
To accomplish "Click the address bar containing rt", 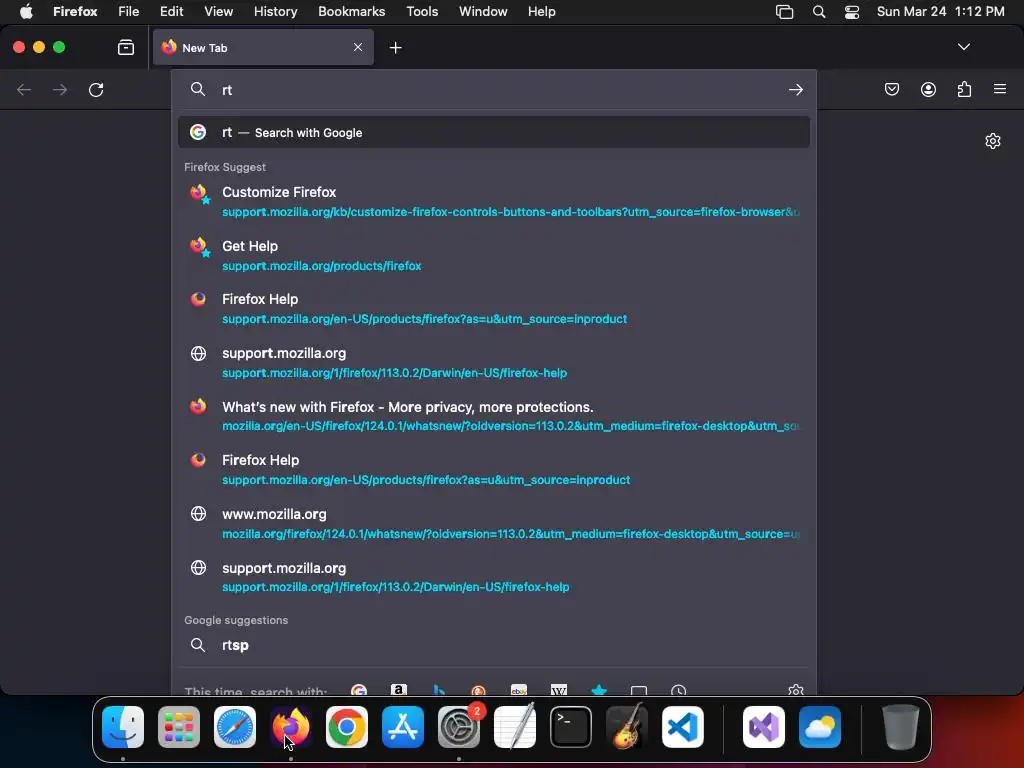I will (494, 90).
